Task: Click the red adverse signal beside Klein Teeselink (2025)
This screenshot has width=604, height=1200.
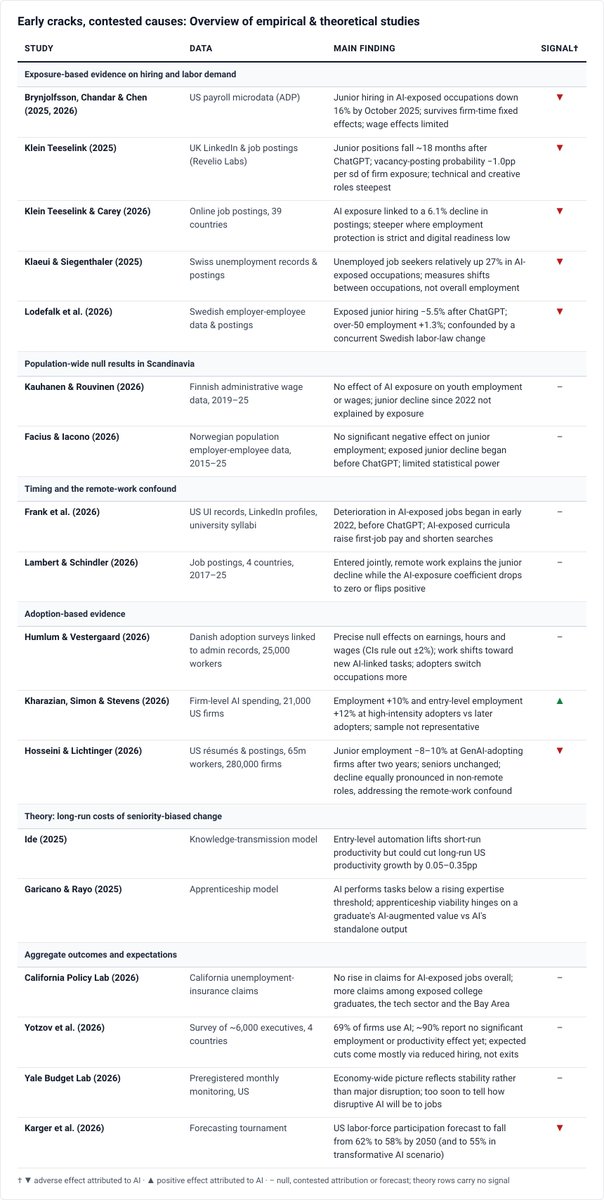Action: [x=559, y=148]
